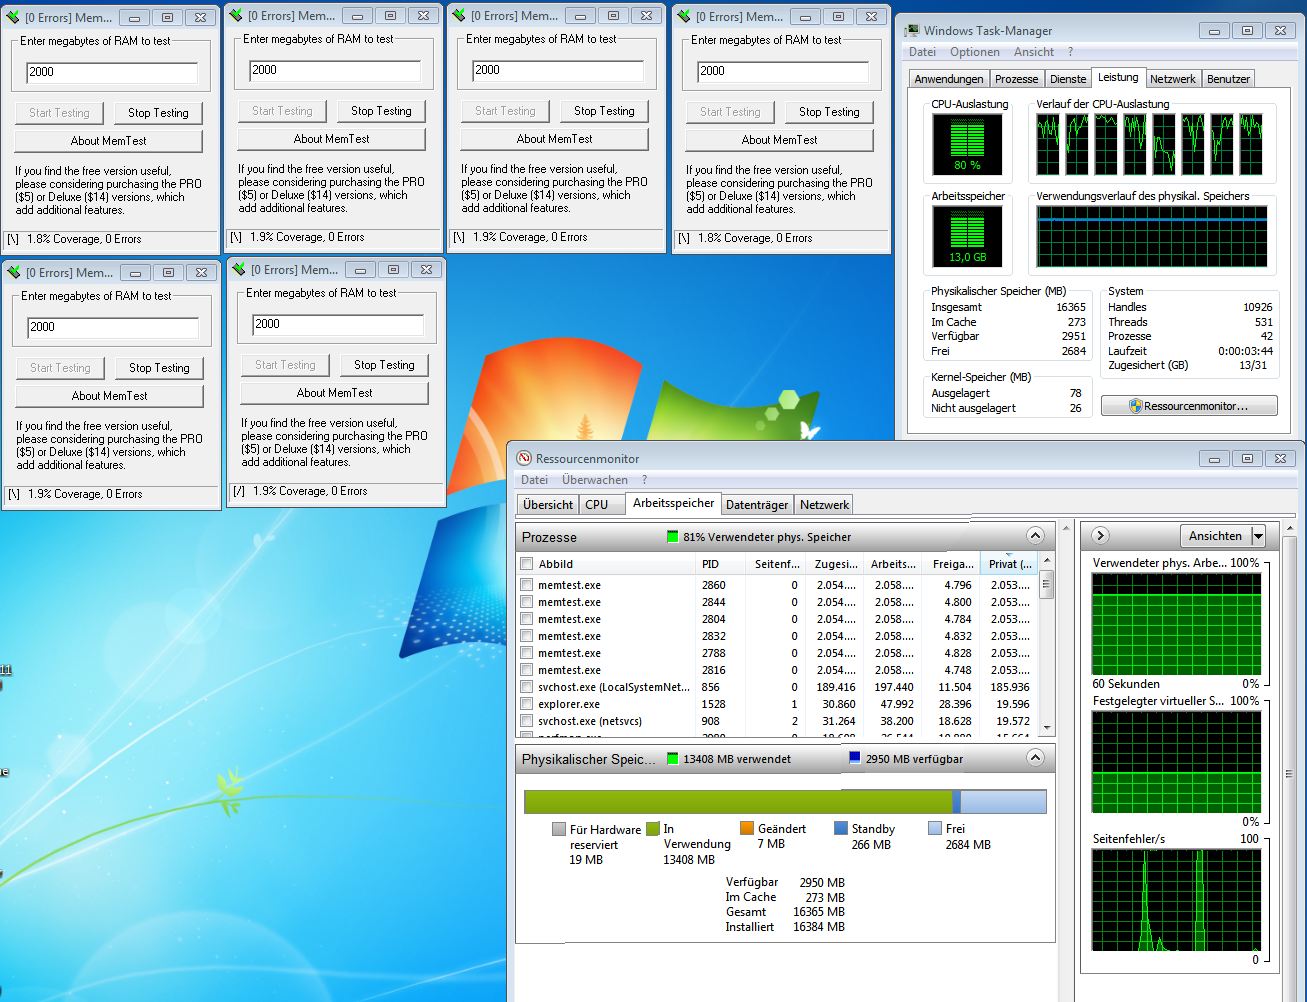
Task: Sort processes by the Arbeits... column header
Action: coord(892,564)
